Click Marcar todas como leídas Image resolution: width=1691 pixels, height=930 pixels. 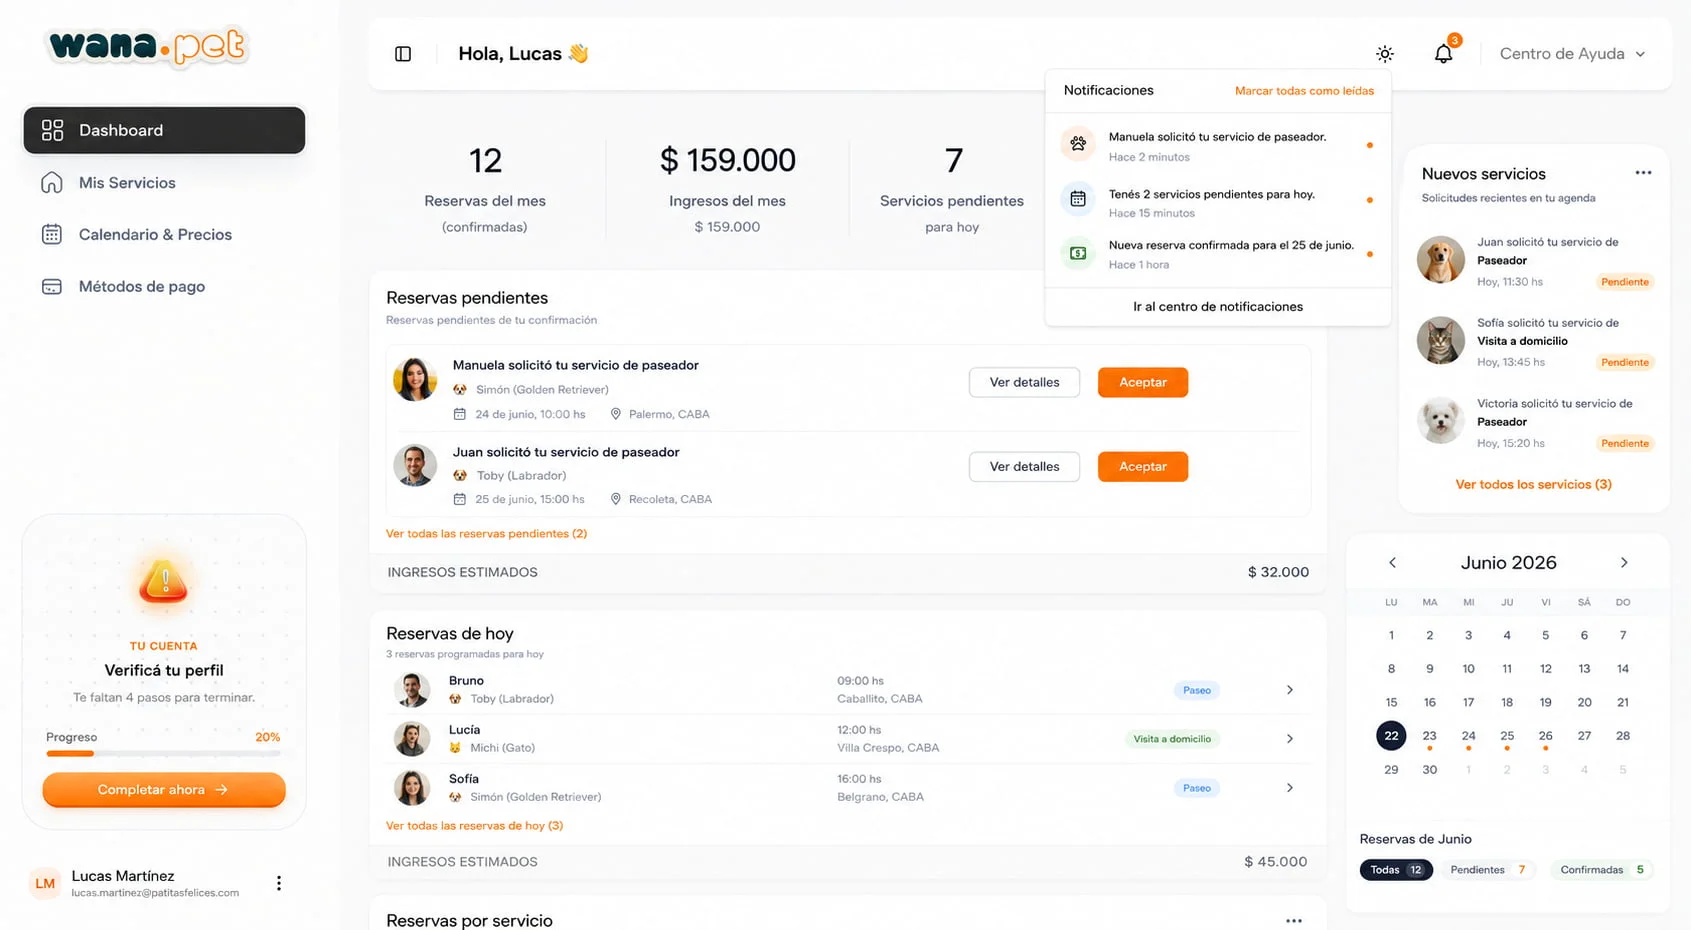pos(1304,91)
